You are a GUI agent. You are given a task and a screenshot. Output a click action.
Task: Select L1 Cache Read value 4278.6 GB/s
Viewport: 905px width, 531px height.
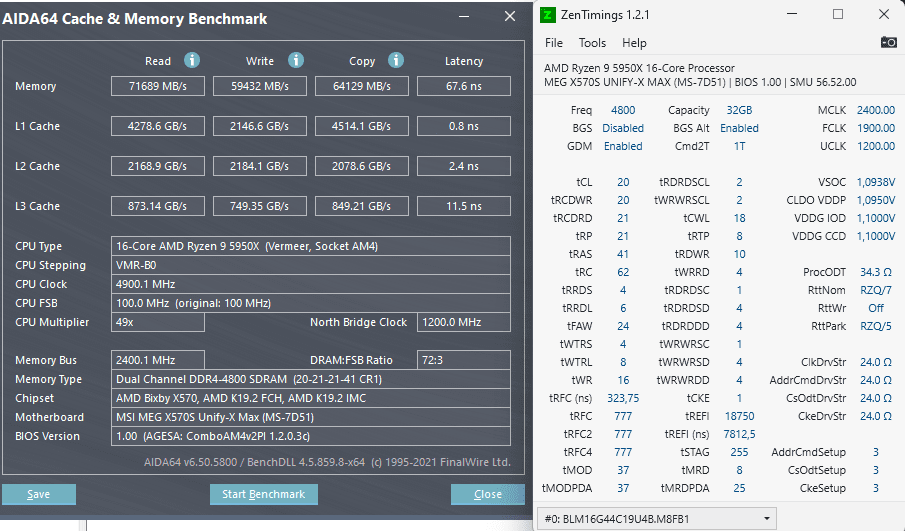(158, 126)
